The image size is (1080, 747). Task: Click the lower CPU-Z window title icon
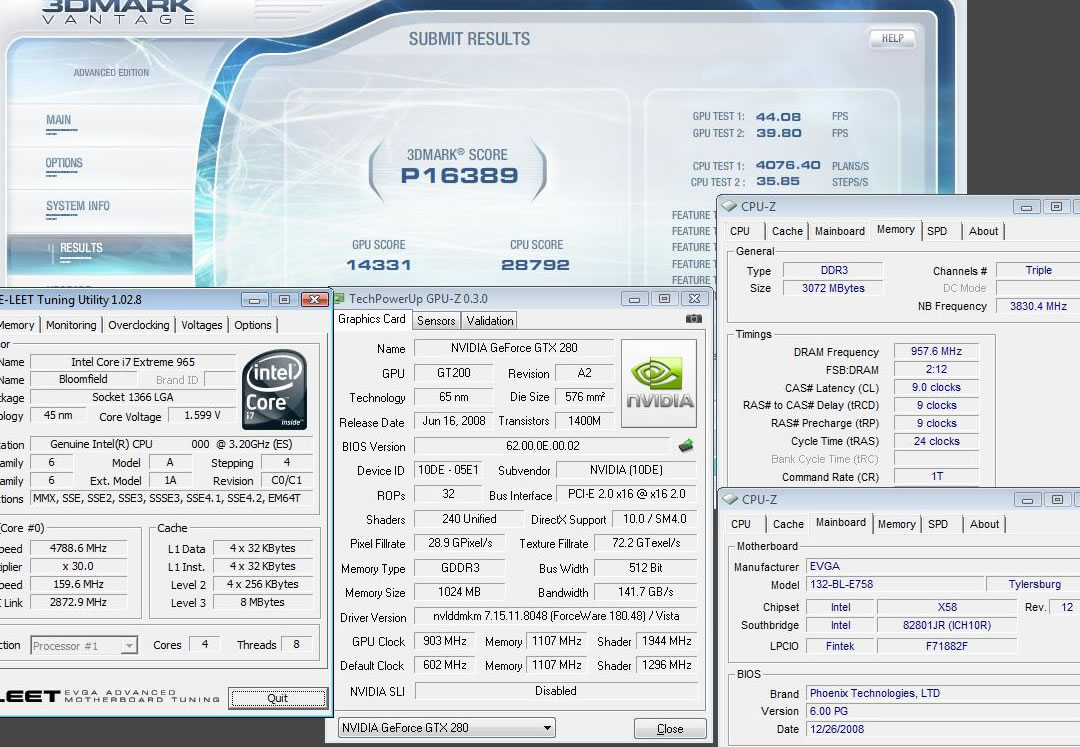pos(729,499)
